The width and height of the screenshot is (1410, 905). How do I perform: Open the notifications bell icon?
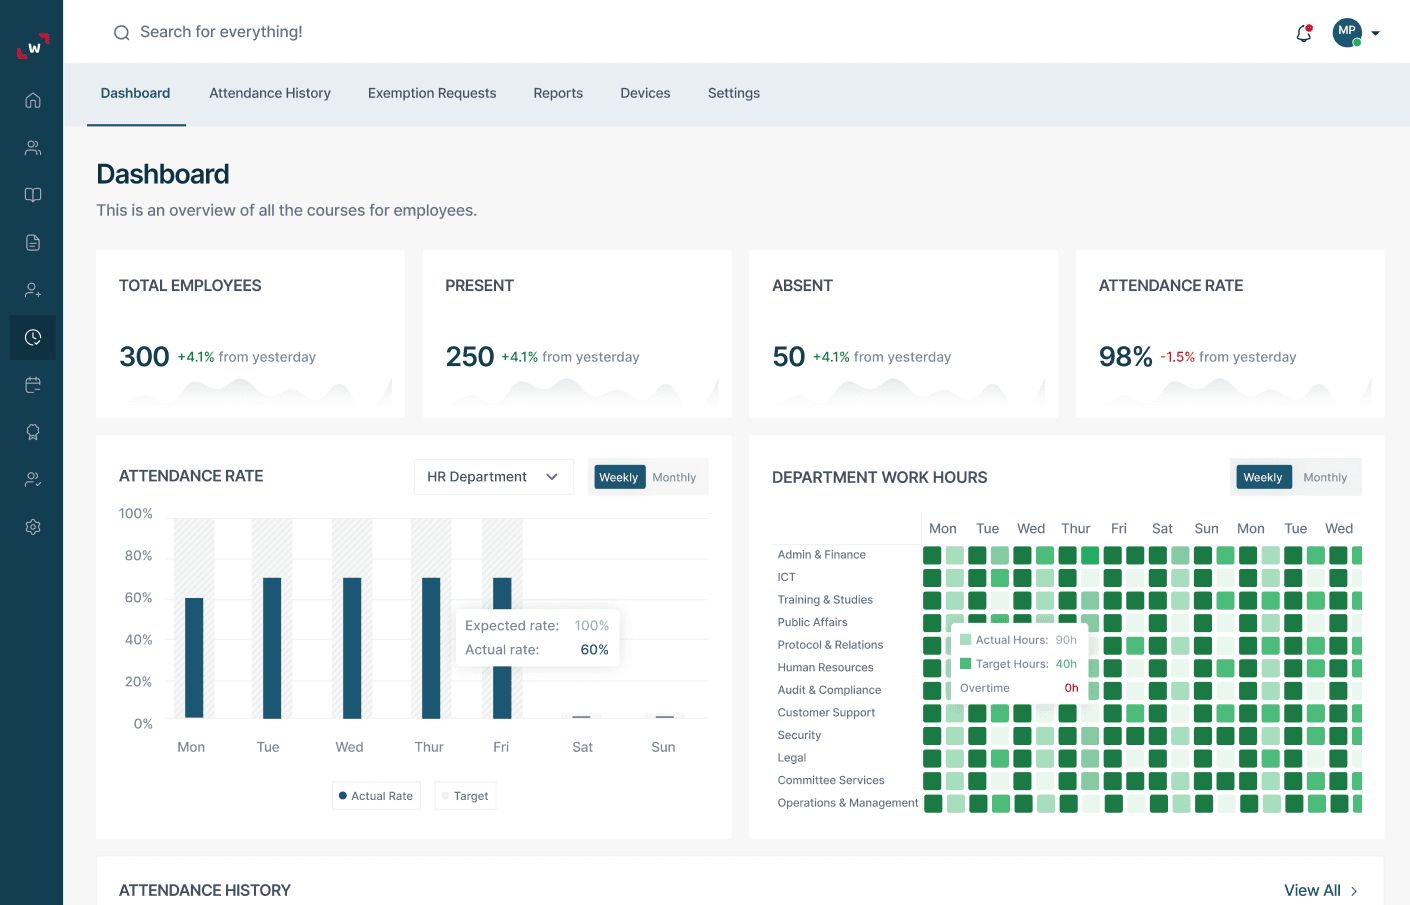(x=1303, y=33)
